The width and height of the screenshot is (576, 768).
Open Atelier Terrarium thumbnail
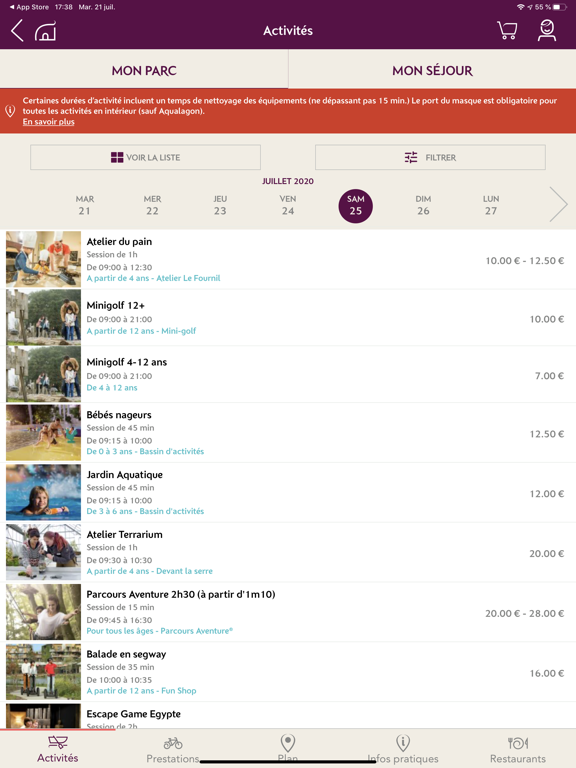point(43,552)
